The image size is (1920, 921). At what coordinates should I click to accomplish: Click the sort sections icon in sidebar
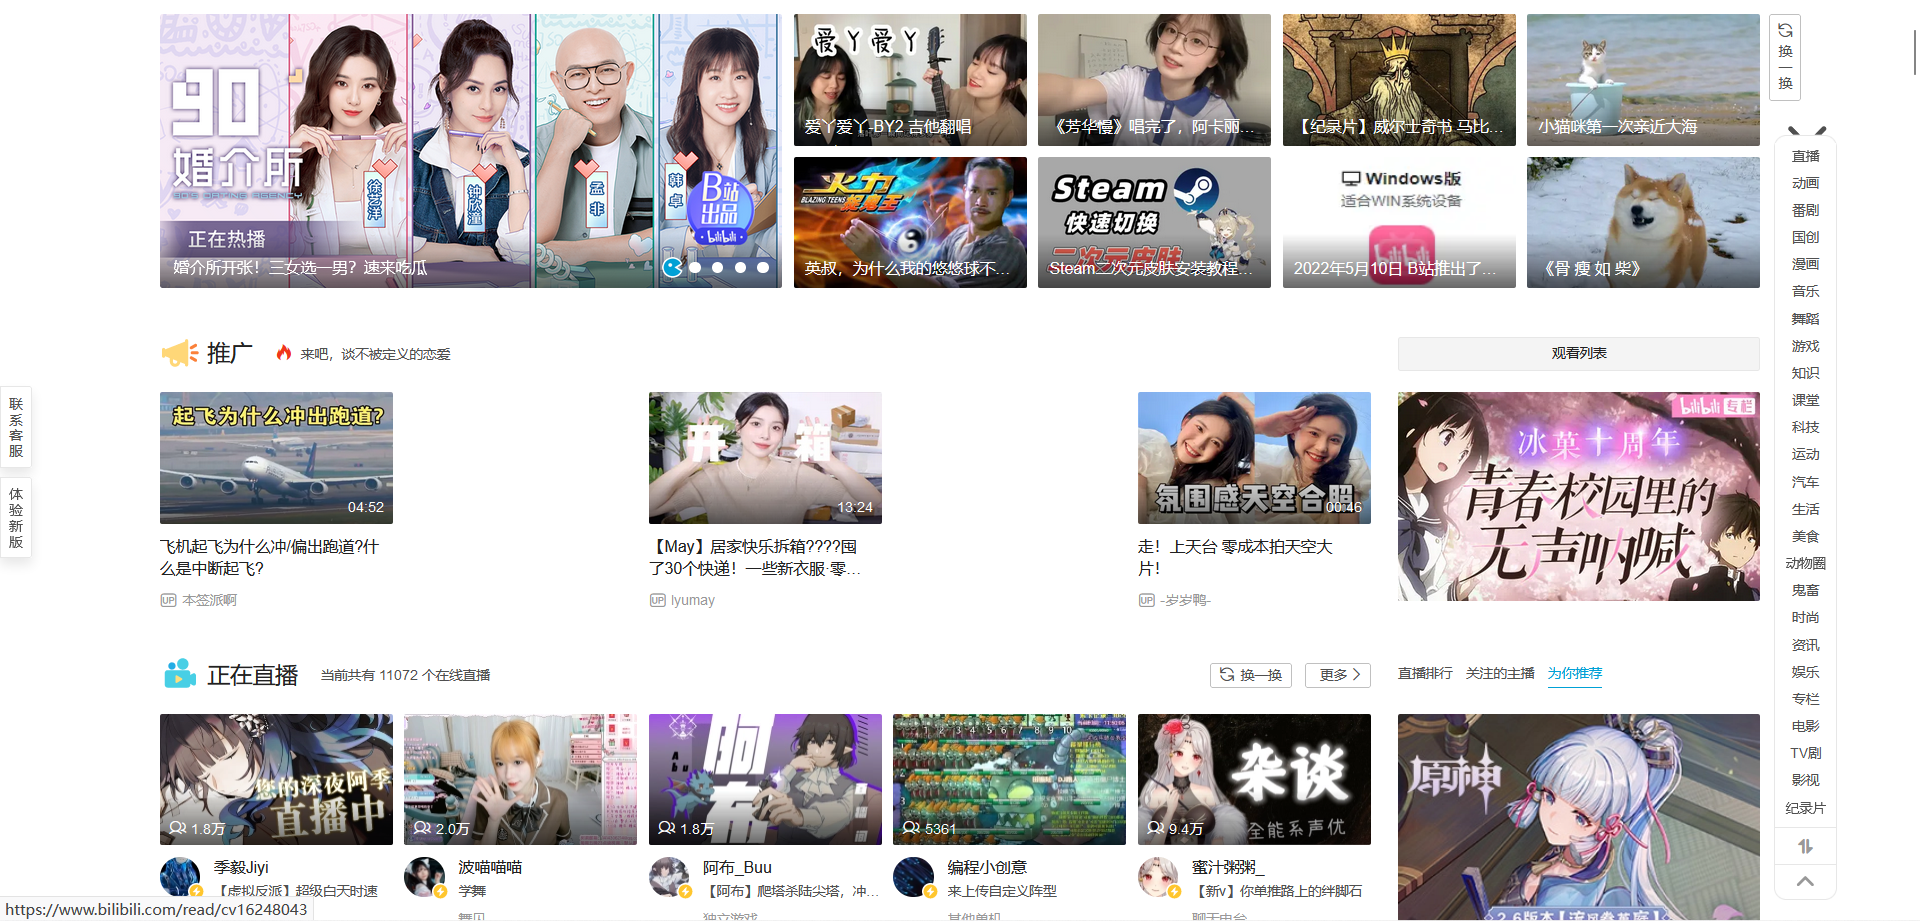[x=1805, y=846]
